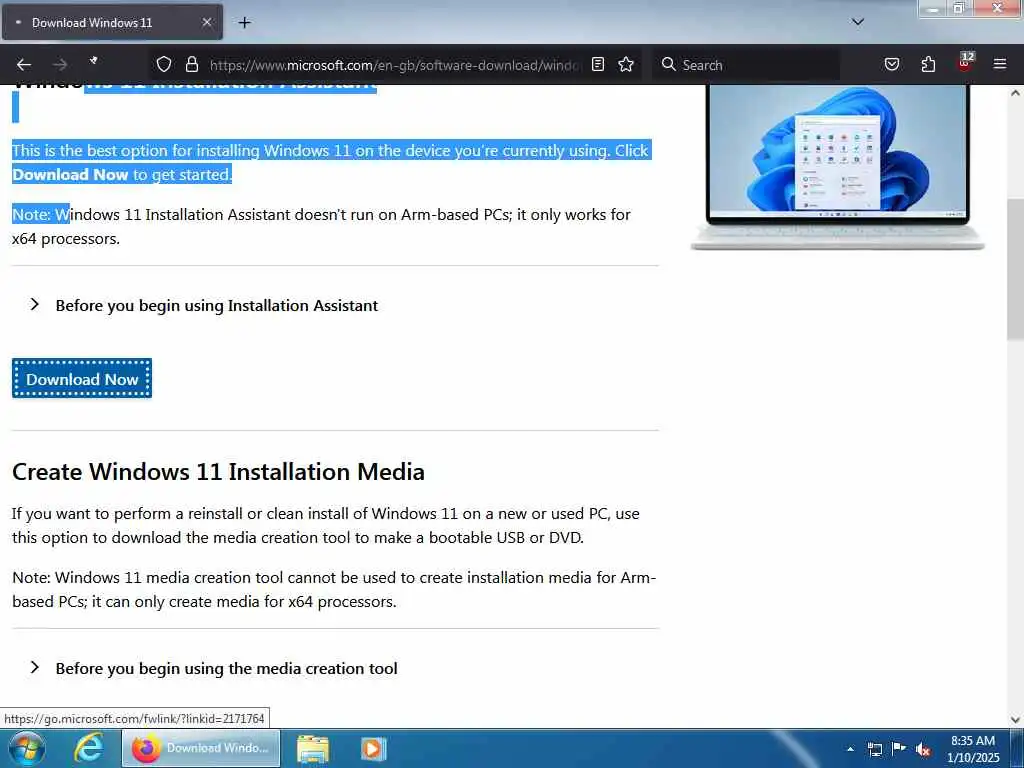Close the Download Windows 11 tab
This screenshot has height=768, width=1024.
(x=206, y=23)
